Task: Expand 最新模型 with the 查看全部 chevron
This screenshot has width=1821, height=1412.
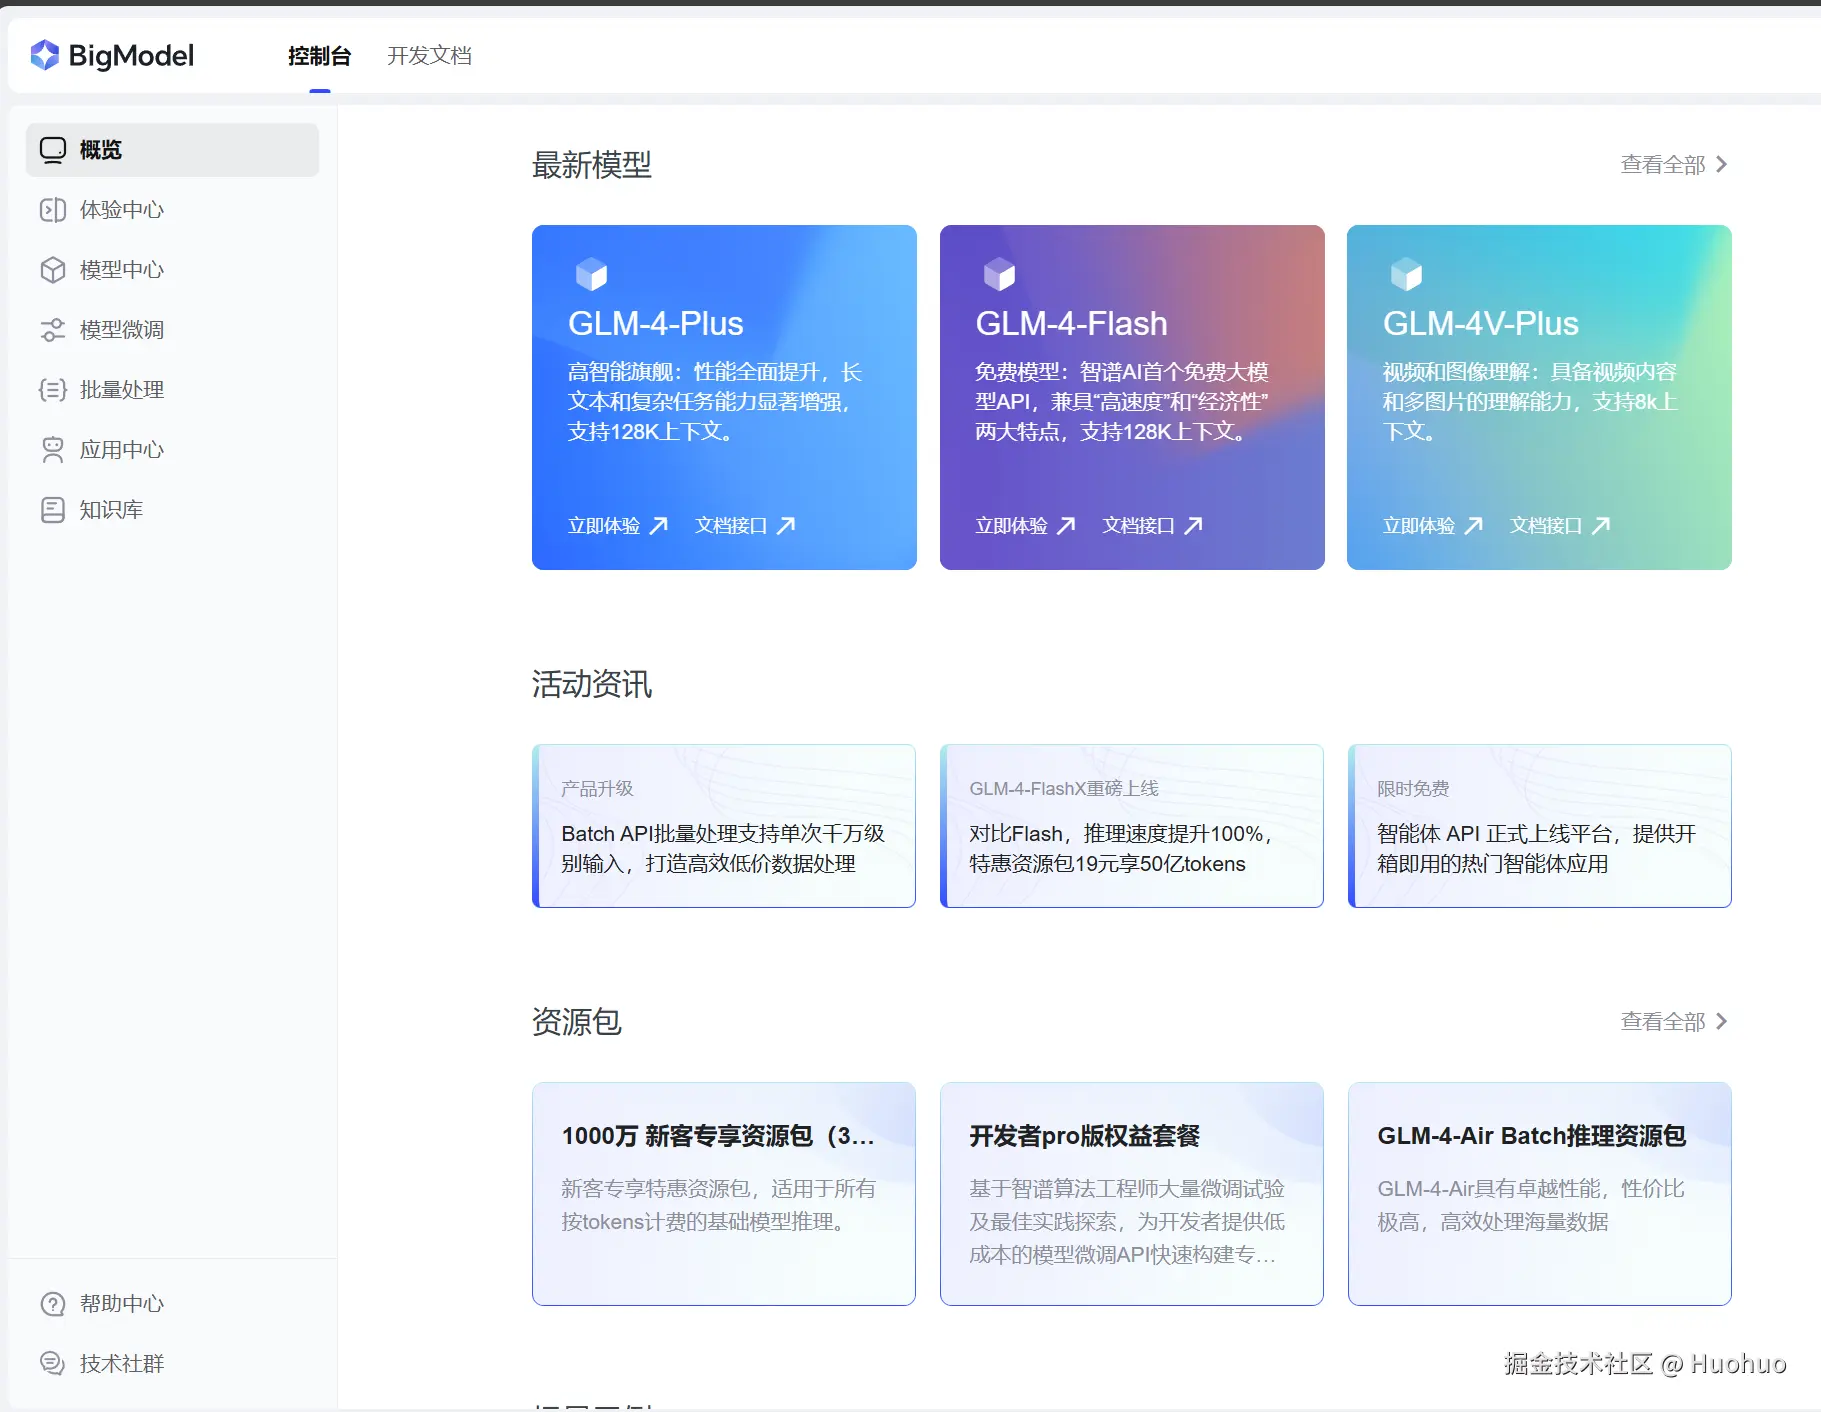Action: 1722,164
